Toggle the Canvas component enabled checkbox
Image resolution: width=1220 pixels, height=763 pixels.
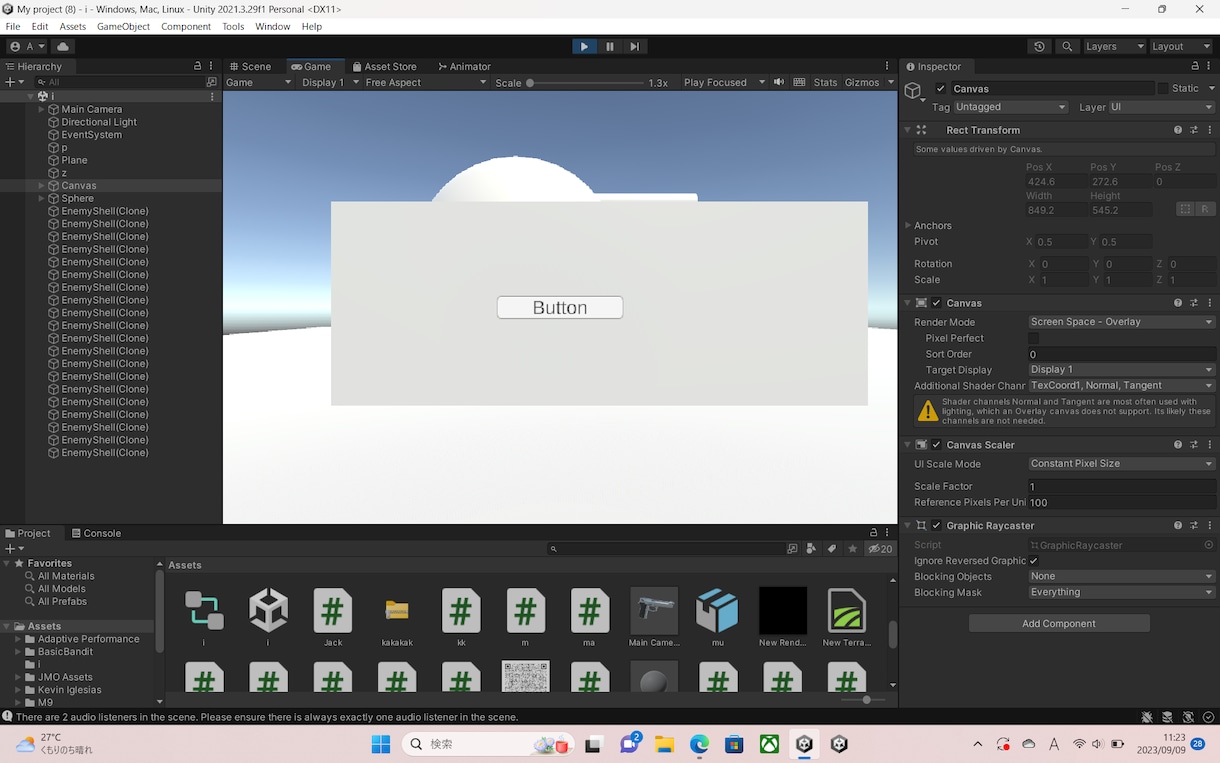coord(937,303)
